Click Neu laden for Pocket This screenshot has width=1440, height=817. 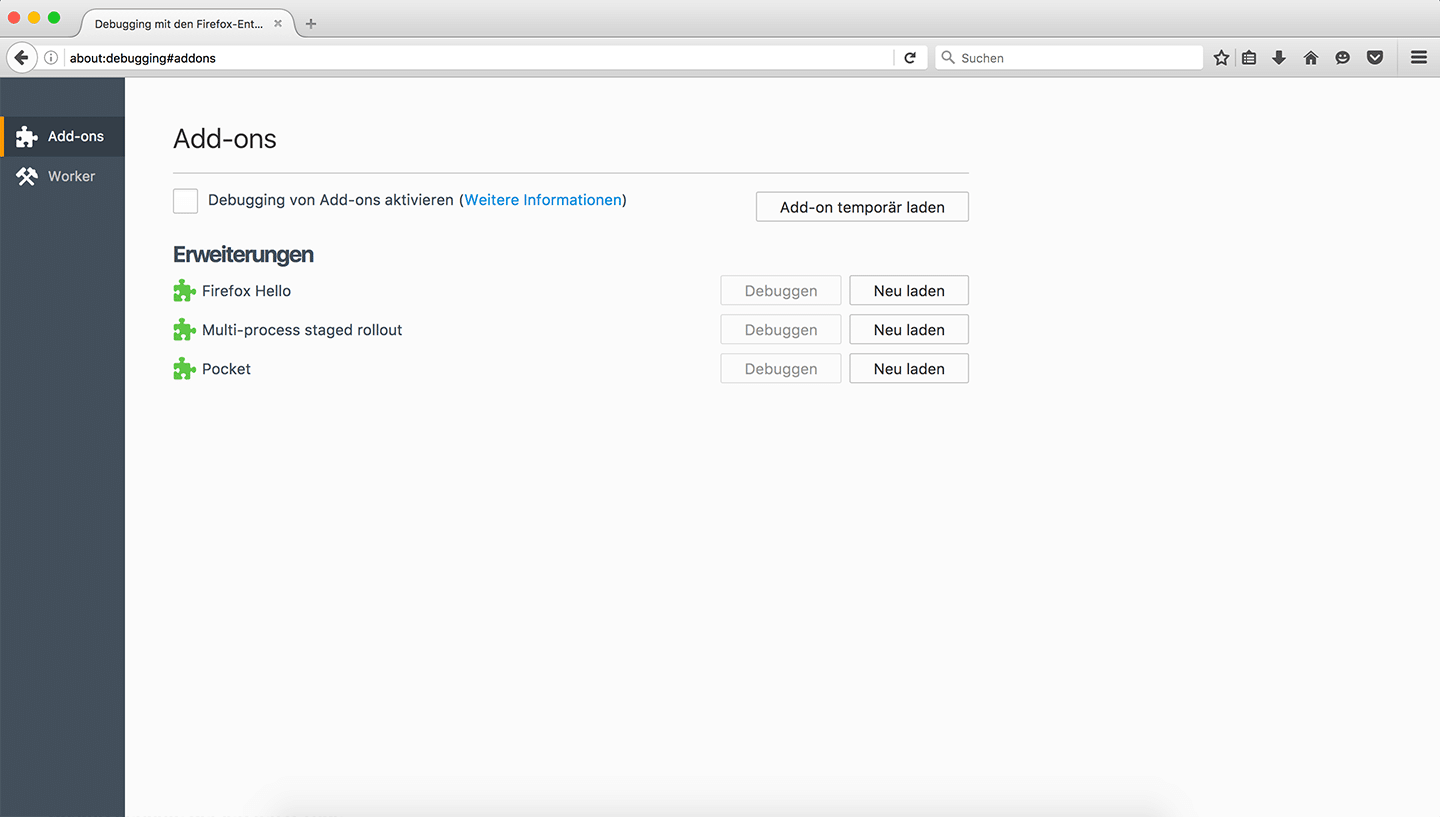[908, 369]
